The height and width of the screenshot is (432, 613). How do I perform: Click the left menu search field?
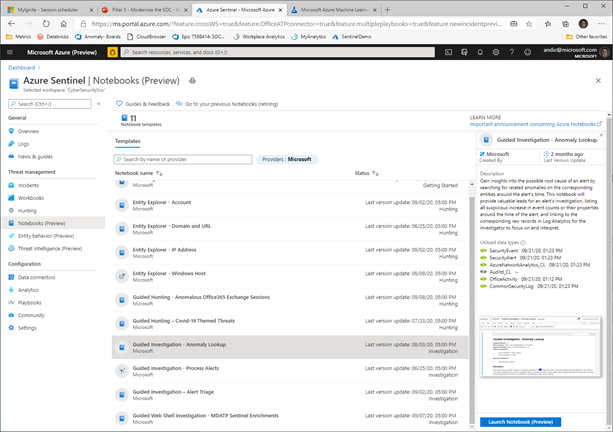pos(50,104)
